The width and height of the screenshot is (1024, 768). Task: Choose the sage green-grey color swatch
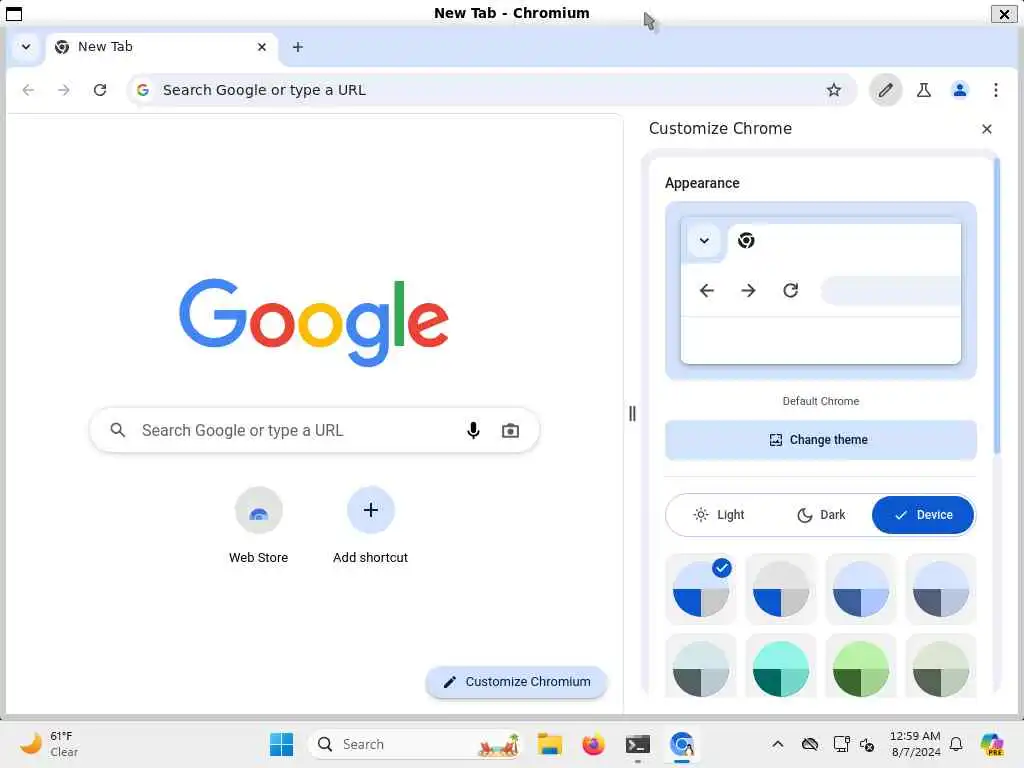tap(940, 667)
